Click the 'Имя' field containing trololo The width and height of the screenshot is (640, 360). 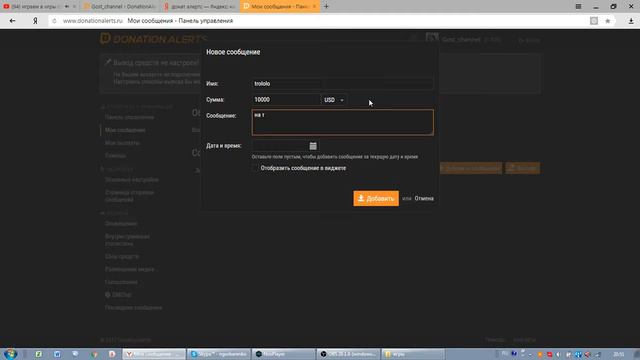(x=342, y=84)
